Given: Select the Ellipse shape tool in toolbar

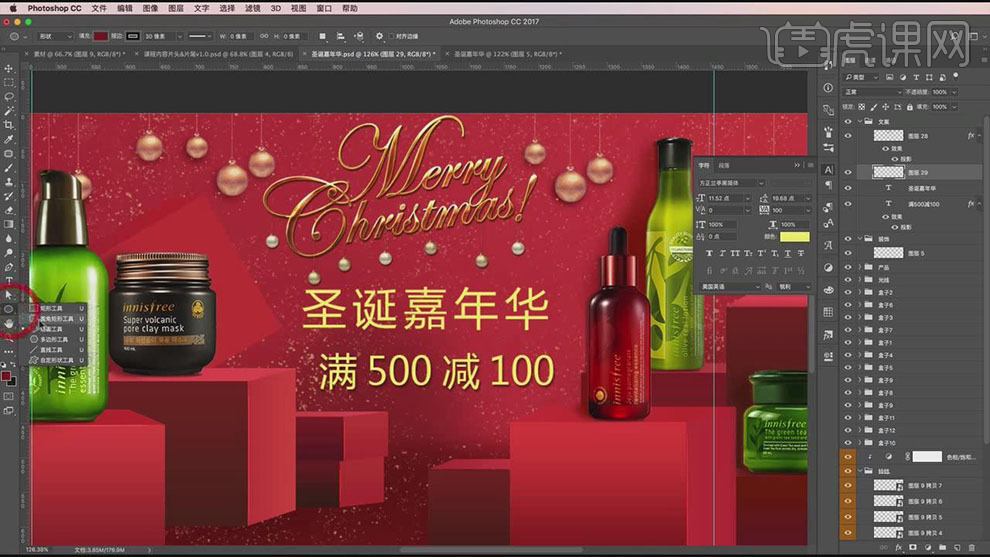Looking at the screenshot, I should tap(9, 309).
